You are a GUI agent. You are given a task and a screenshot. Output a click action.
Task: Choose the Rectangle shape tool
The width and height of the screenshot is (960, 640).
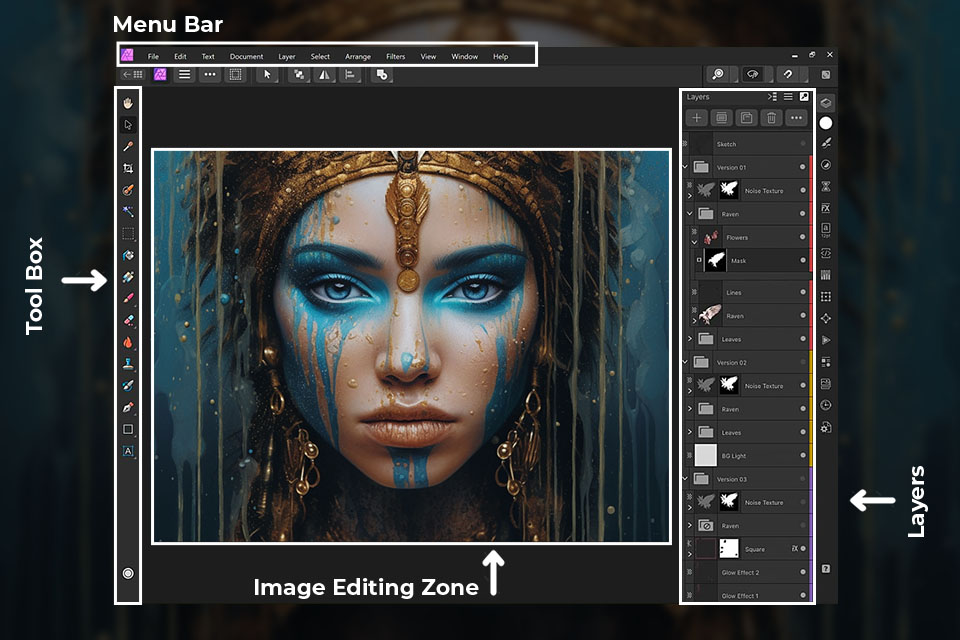128,429
